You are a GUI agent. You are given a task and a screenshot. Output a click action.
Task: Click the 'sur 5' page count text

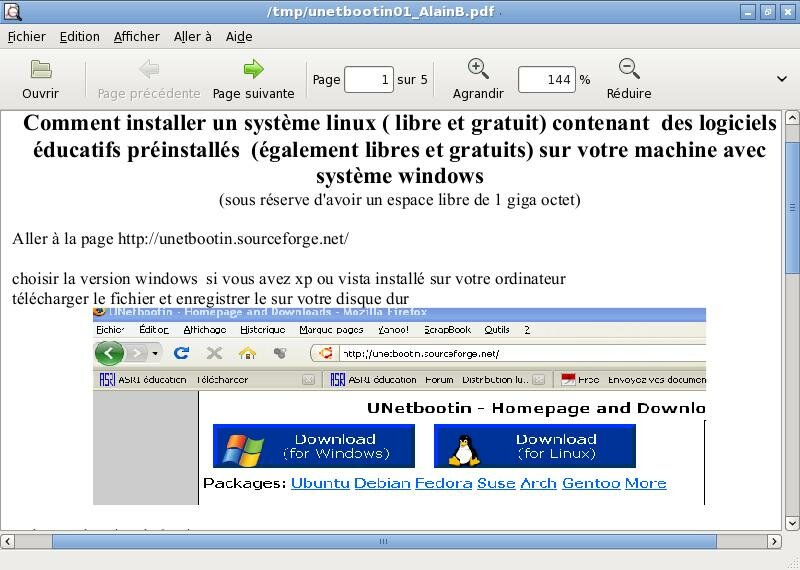tap(412, 80)
